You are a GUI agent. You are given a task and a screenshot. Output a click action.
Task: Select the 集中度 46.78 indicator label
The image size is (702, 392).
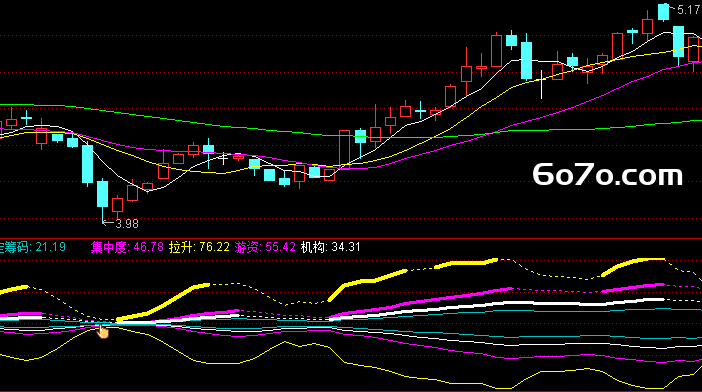127,247
